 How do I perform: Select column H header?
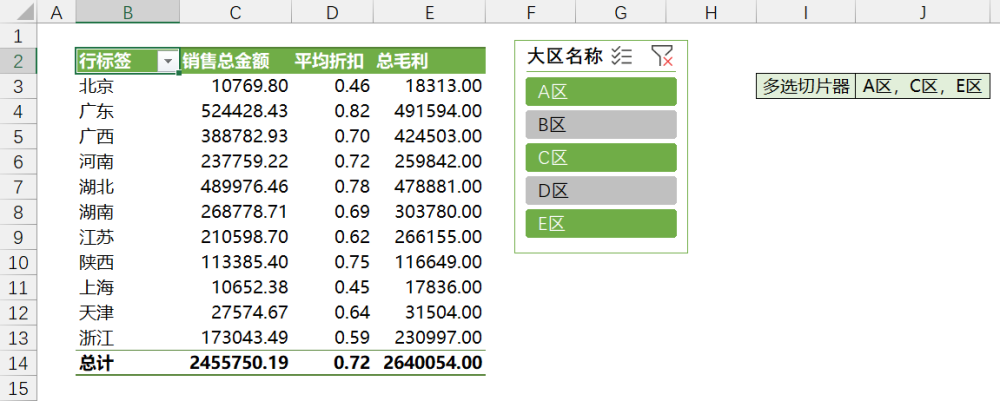pyautogui.click(x=711, y=12)
